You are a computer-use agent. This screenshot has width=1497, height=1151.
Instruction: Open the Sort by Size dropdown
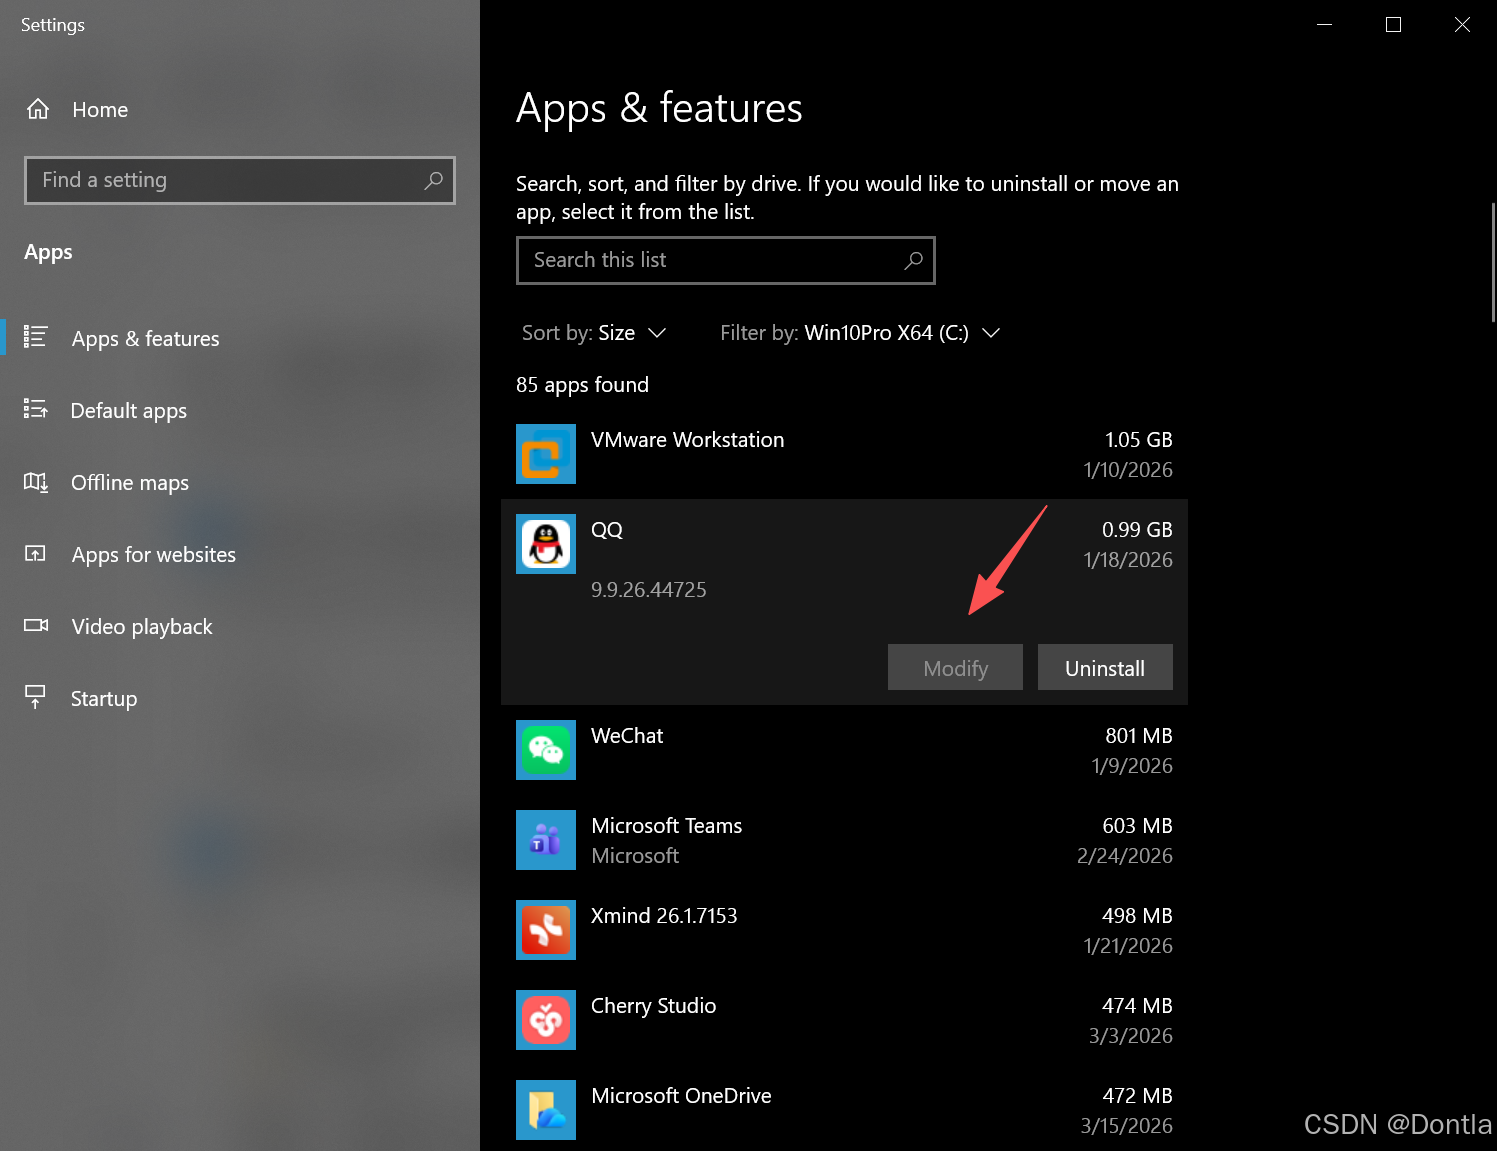click(594, 333)
